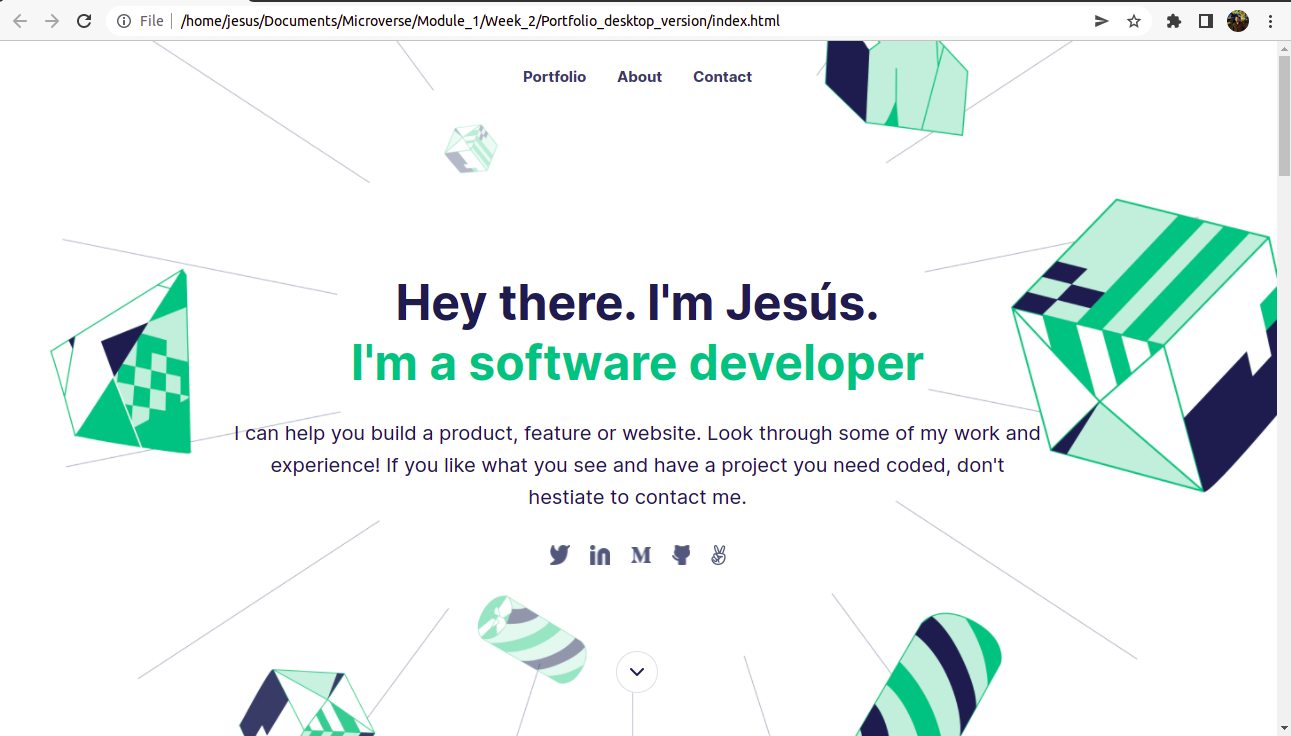Toggle the browser side panel icon
Viewport: 1291px width, 736px height.
[x=1206, y=21]
